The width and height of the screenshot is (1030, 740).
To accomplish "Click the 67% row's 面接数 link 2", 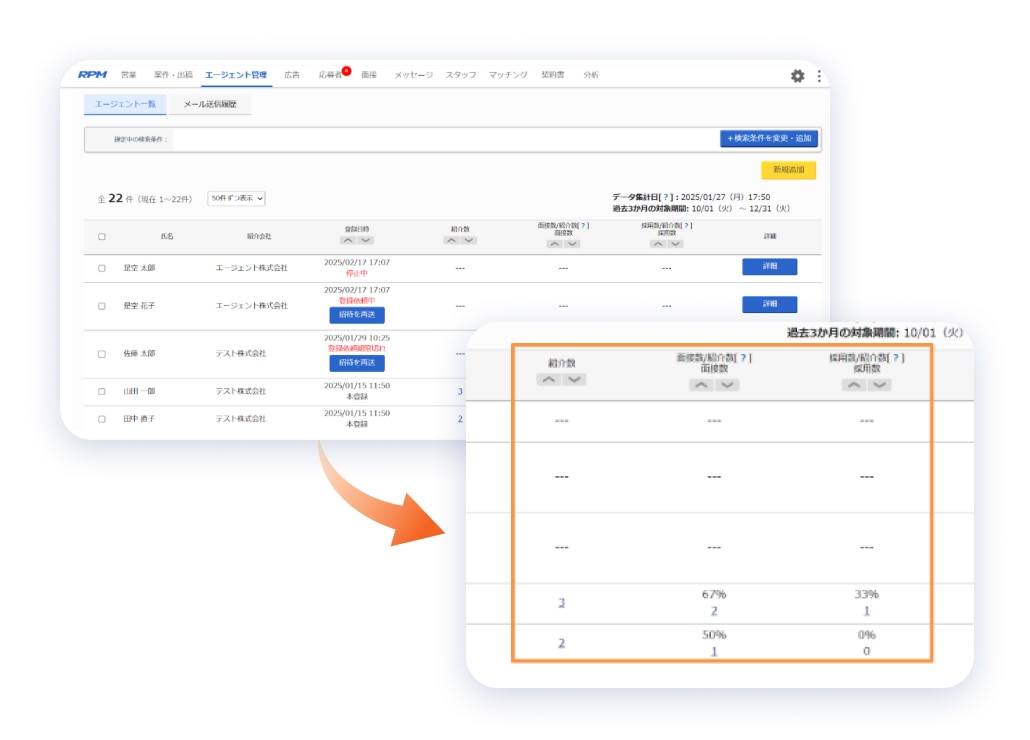I will [x=713, y=611].
